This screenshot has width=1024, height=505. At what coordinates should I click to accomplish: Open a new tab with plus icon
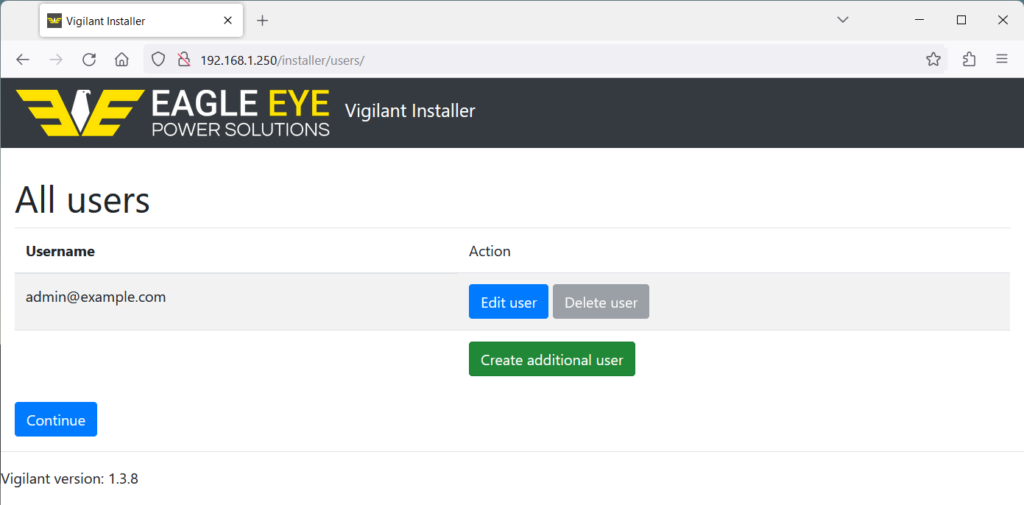[262, 20]
